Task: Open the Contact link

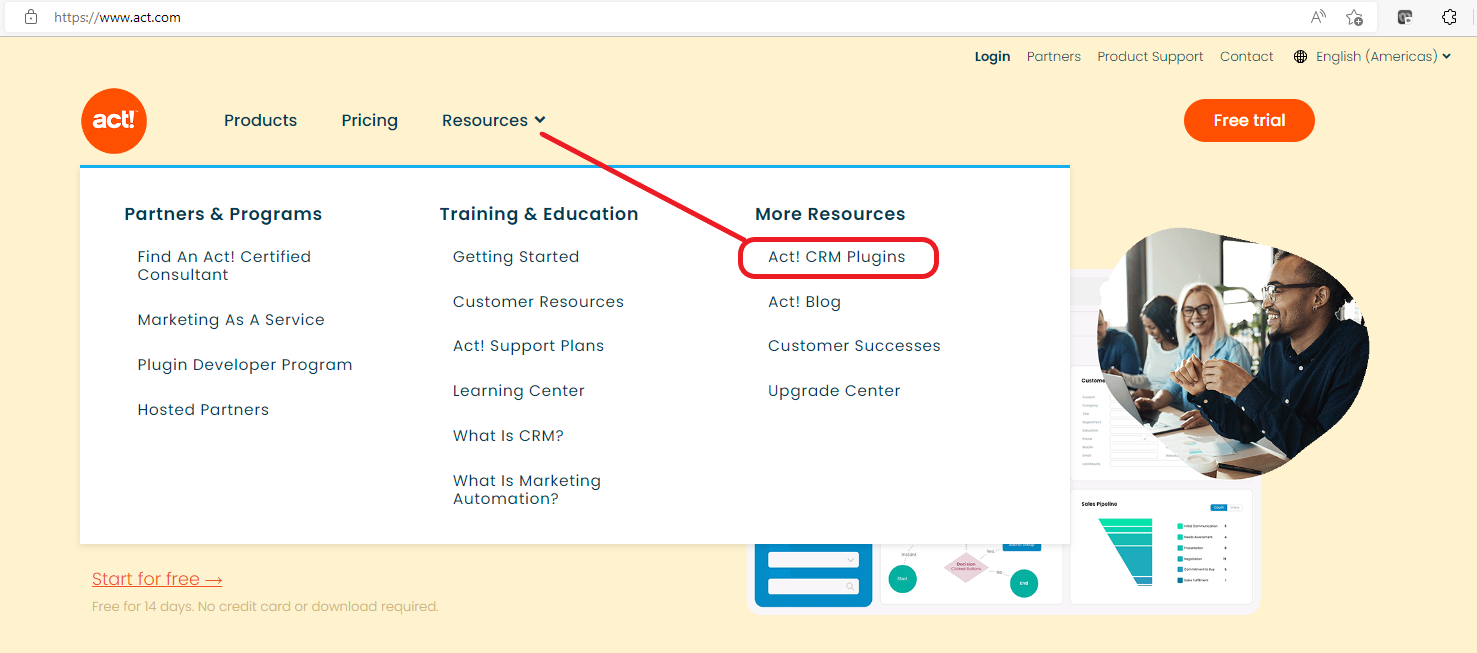Action: click(x=1246, y=57)
